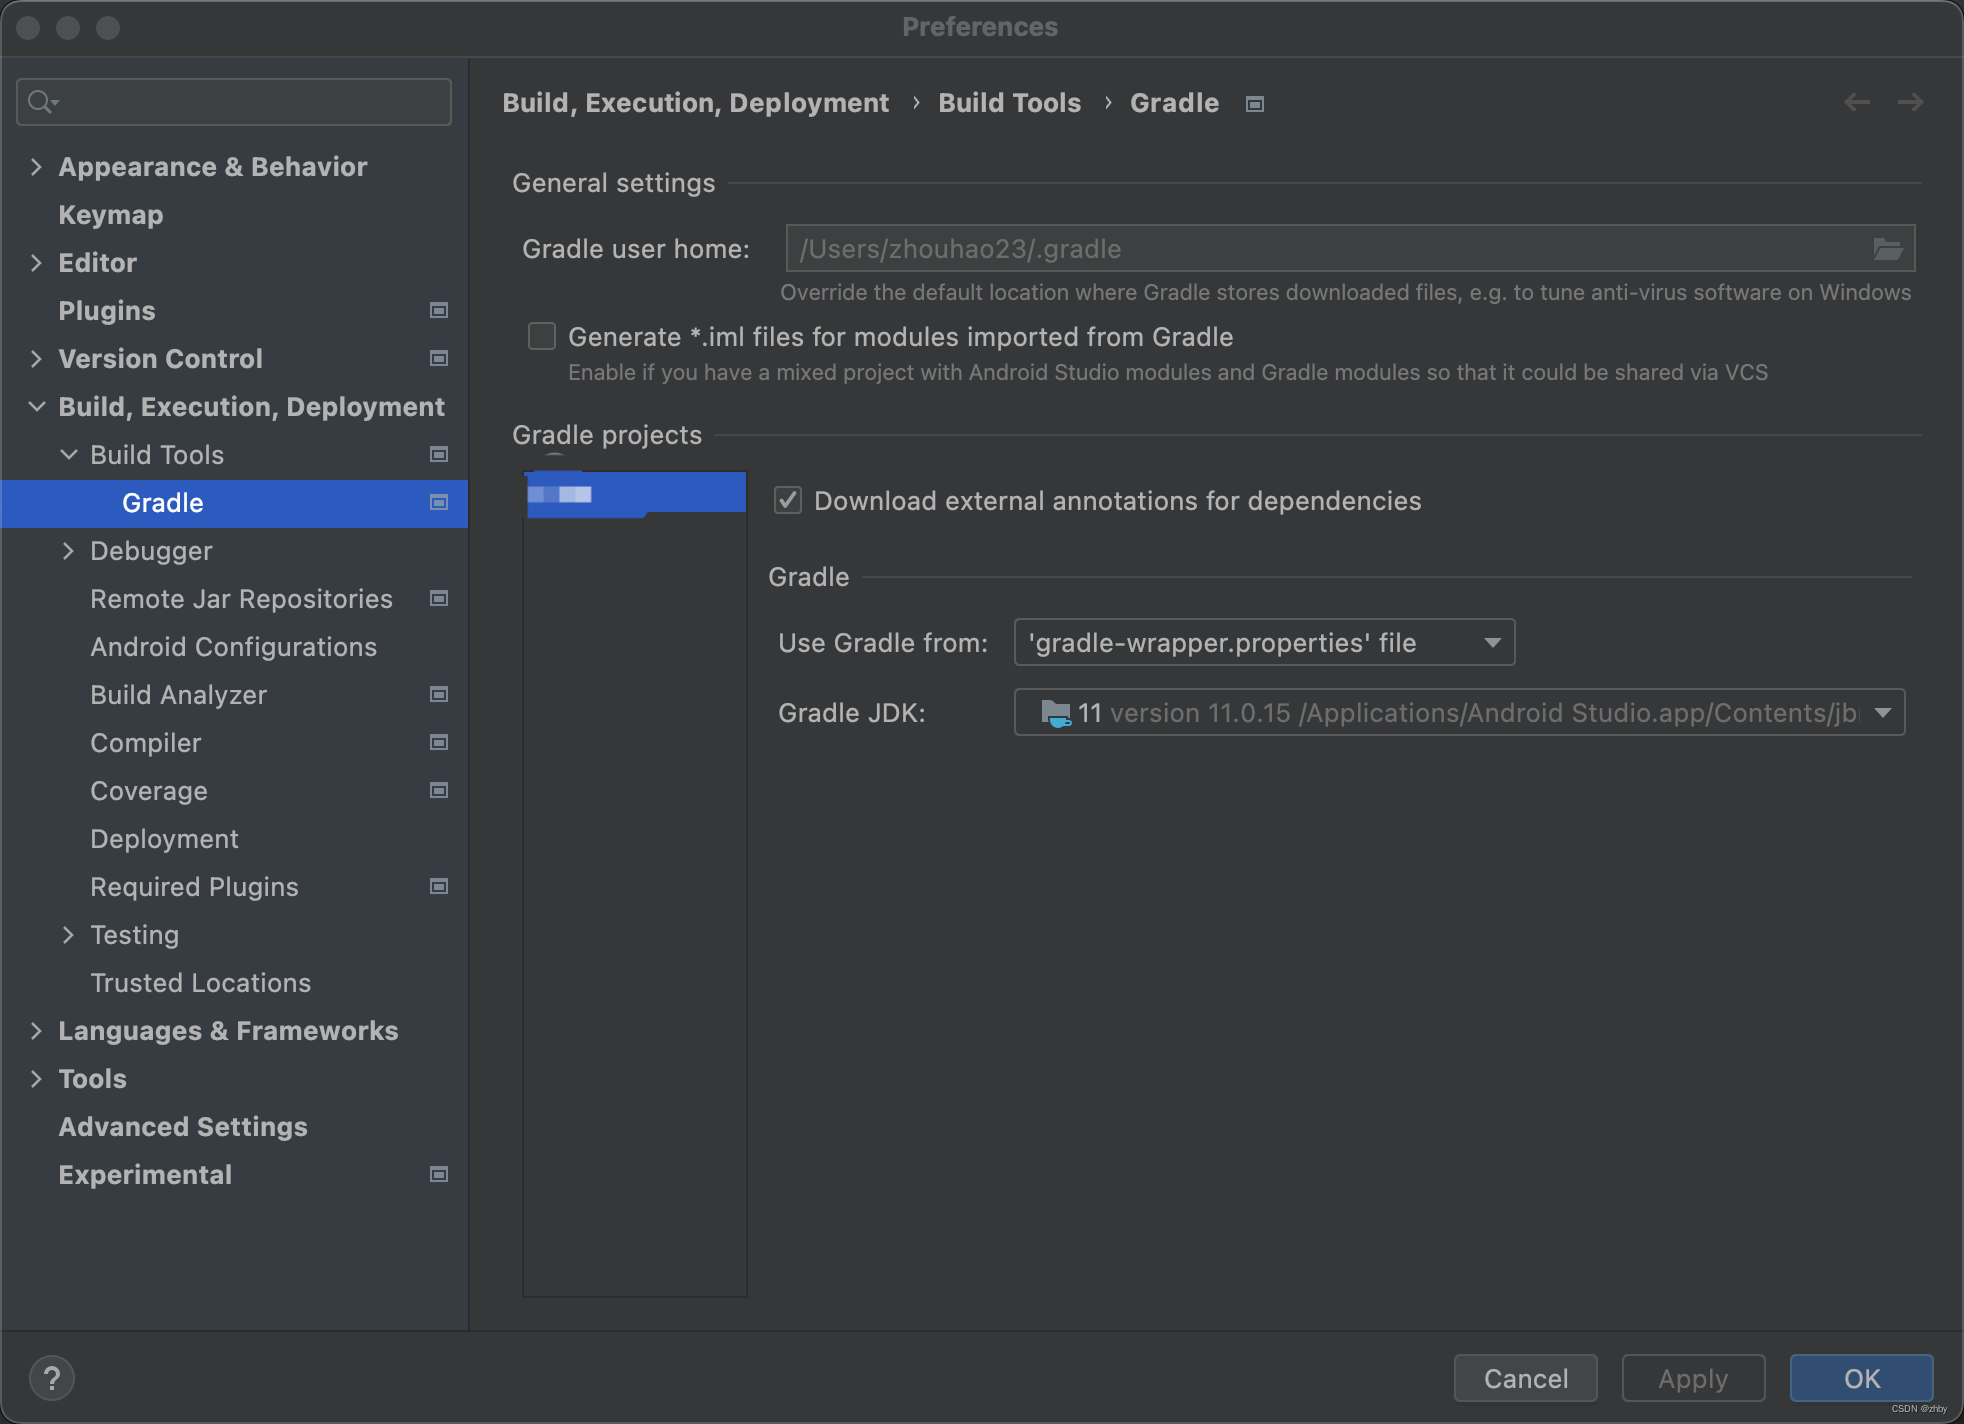Select Keymap in the settings tree
The width and height of the screenshot is (1964, 1424).
pyautogui.click(x=110, y=215)
